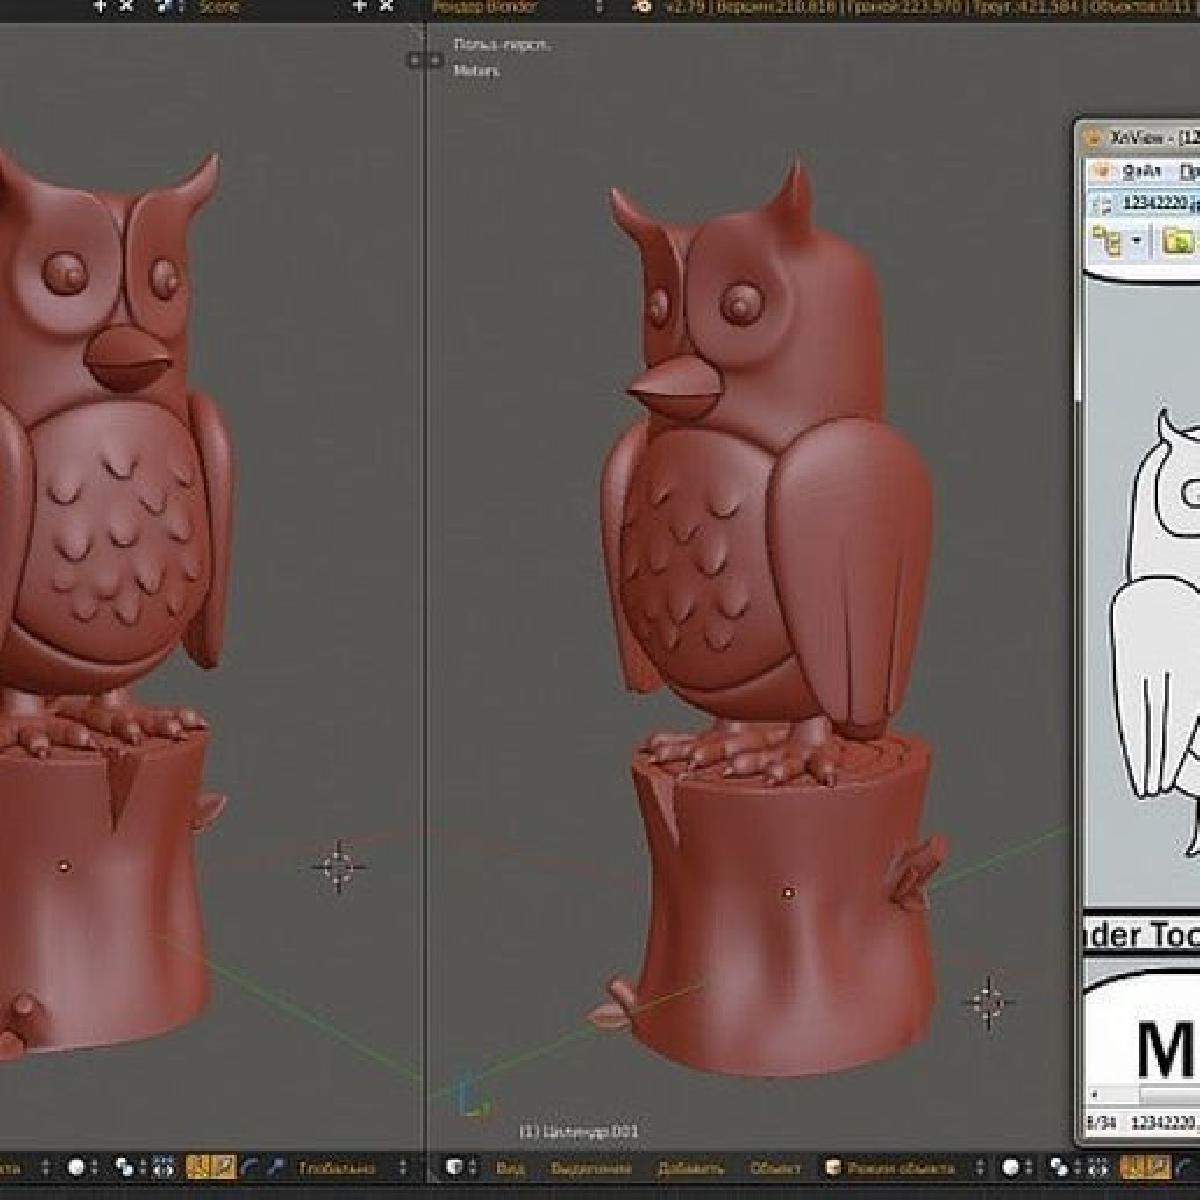Toggle 3D manipulator widget in left viewport header
Screen dimensions: 1200x1200
pyautogui.click(x=198, y=1167)
